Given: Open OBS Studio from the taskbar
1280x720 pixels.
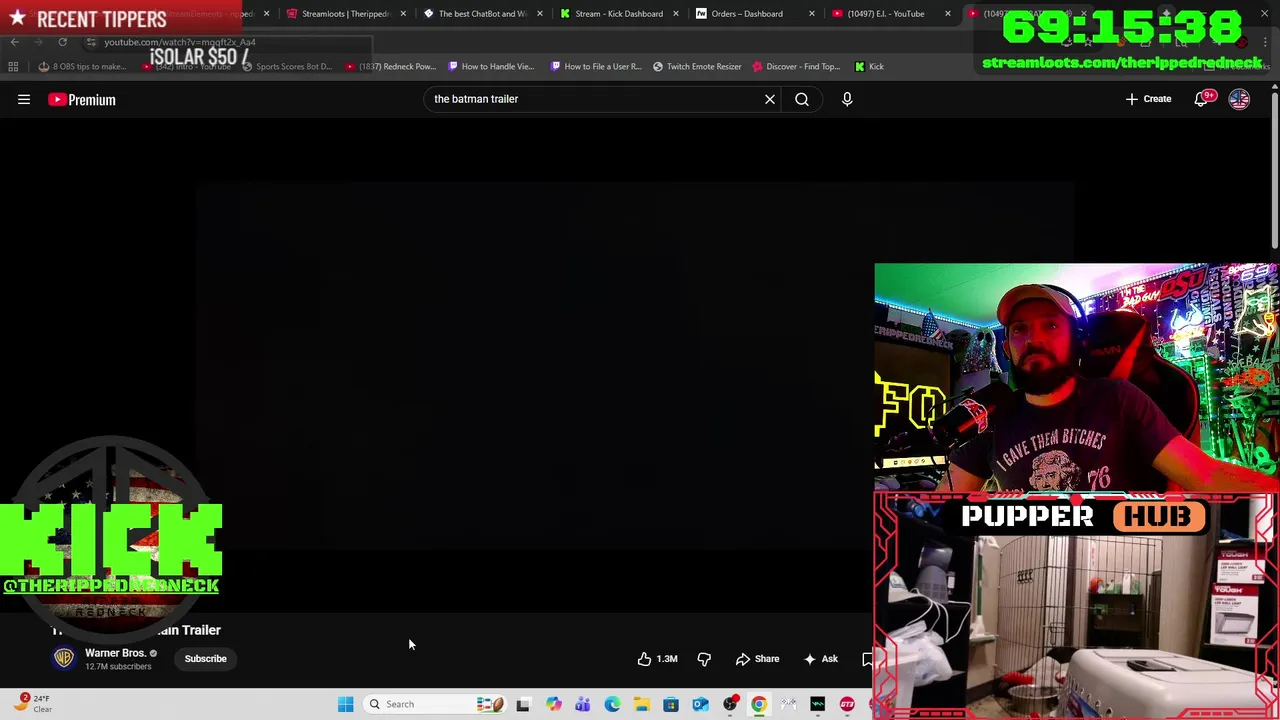Looking at the screenshot, I should point(730,704).
